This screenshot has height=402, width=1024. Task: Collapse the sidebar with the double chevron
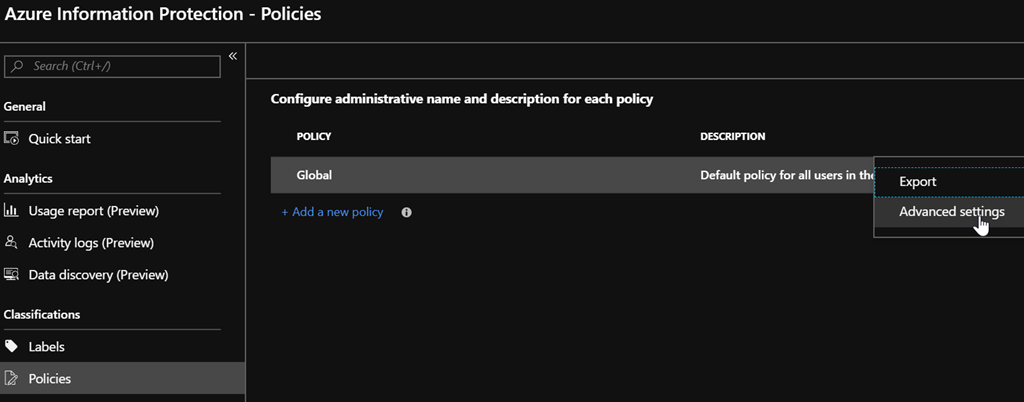point(232,56)
